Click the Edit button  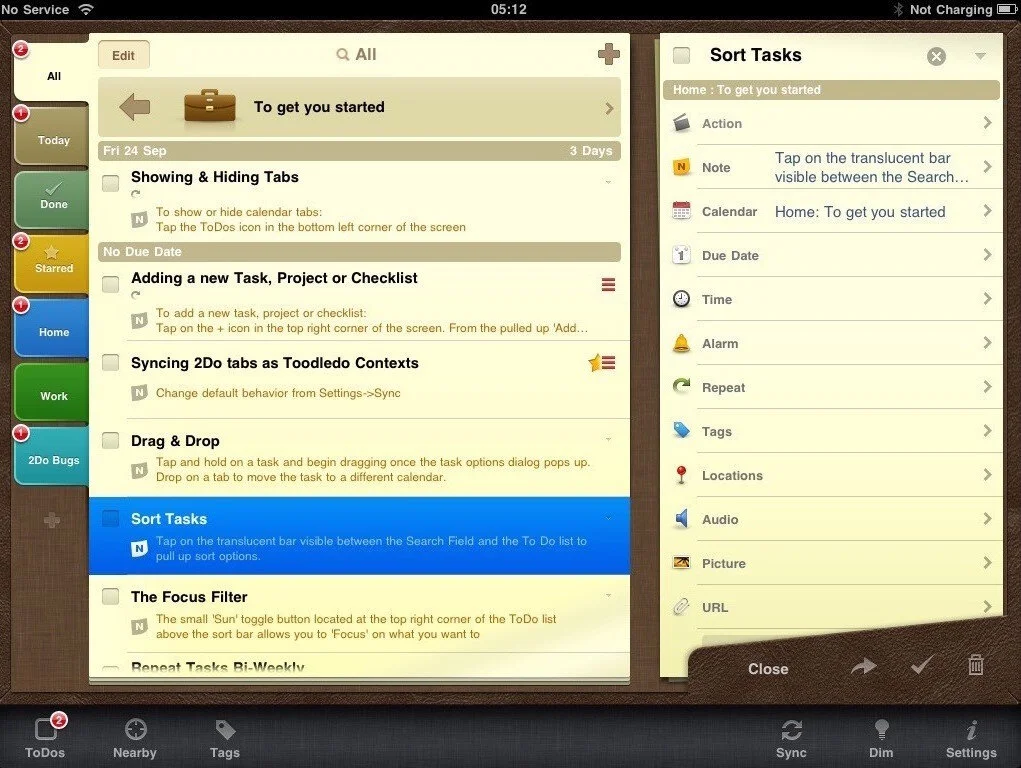(124, 55)
